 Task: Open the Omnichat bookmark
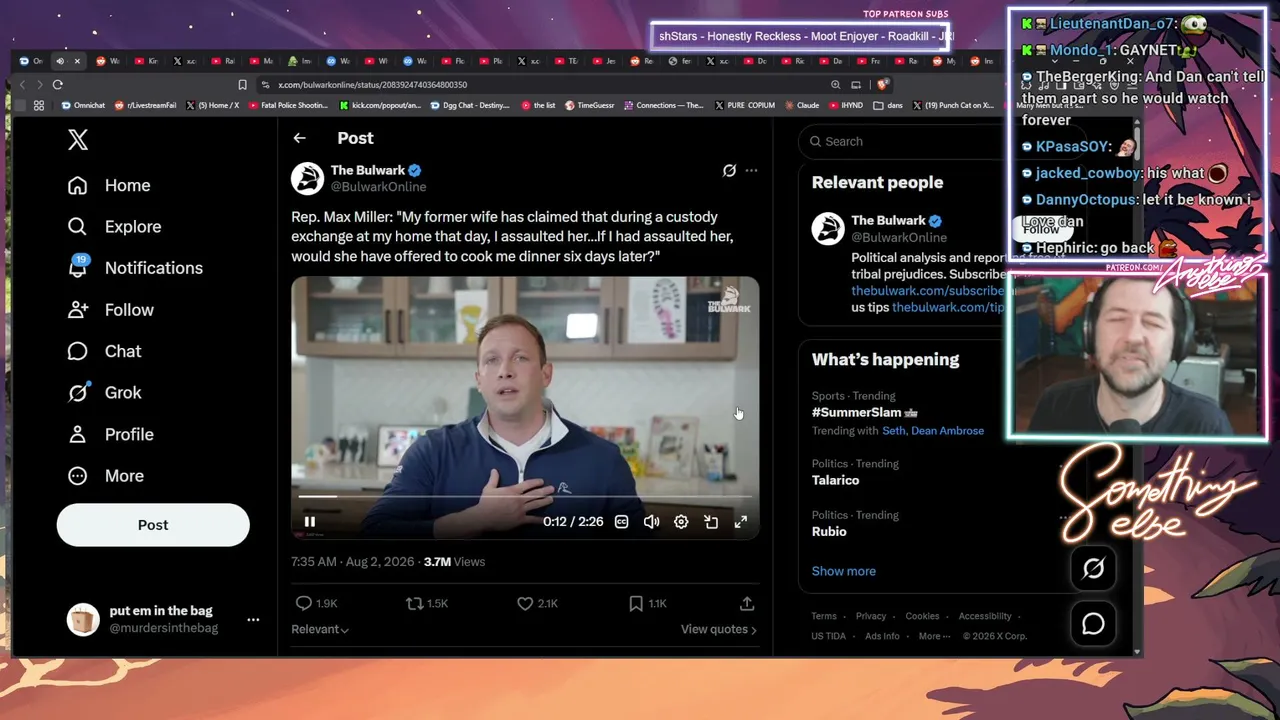(x=83, y=105)
